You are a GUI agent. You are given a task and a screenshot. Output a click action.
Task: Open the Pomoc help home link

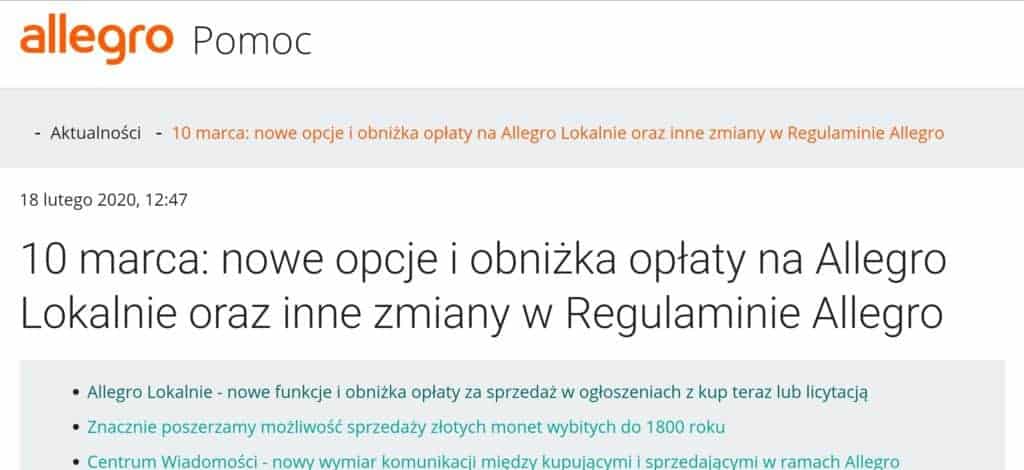252,42
